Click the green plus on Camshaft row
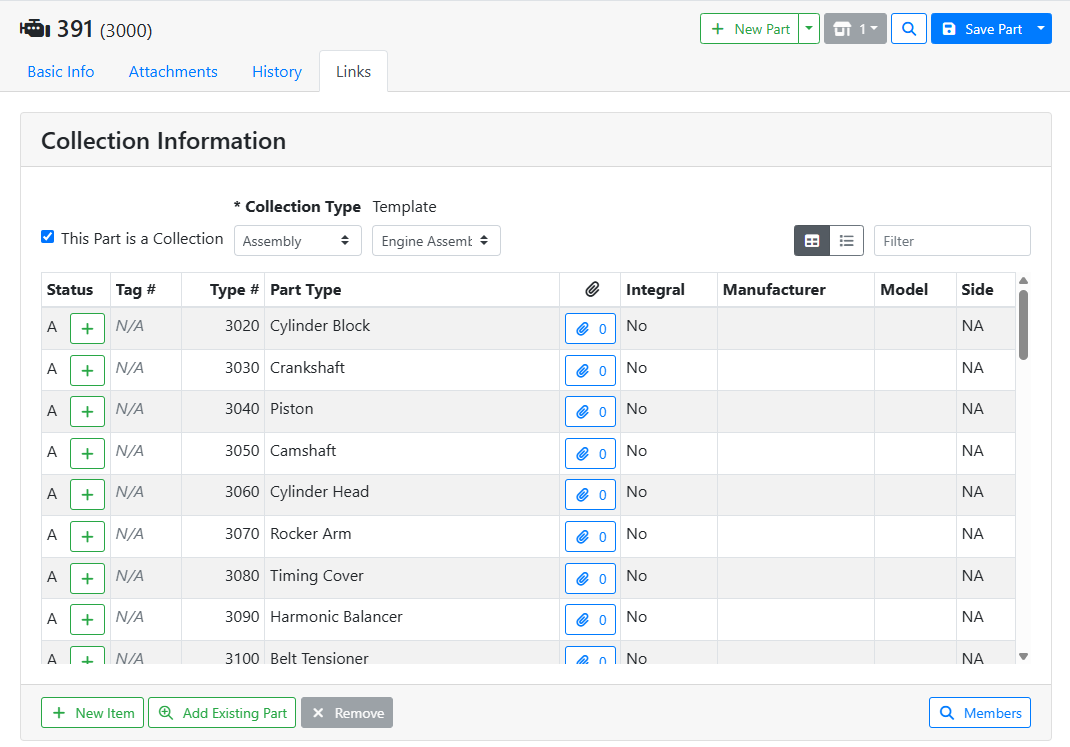 [x=87, y=453]
